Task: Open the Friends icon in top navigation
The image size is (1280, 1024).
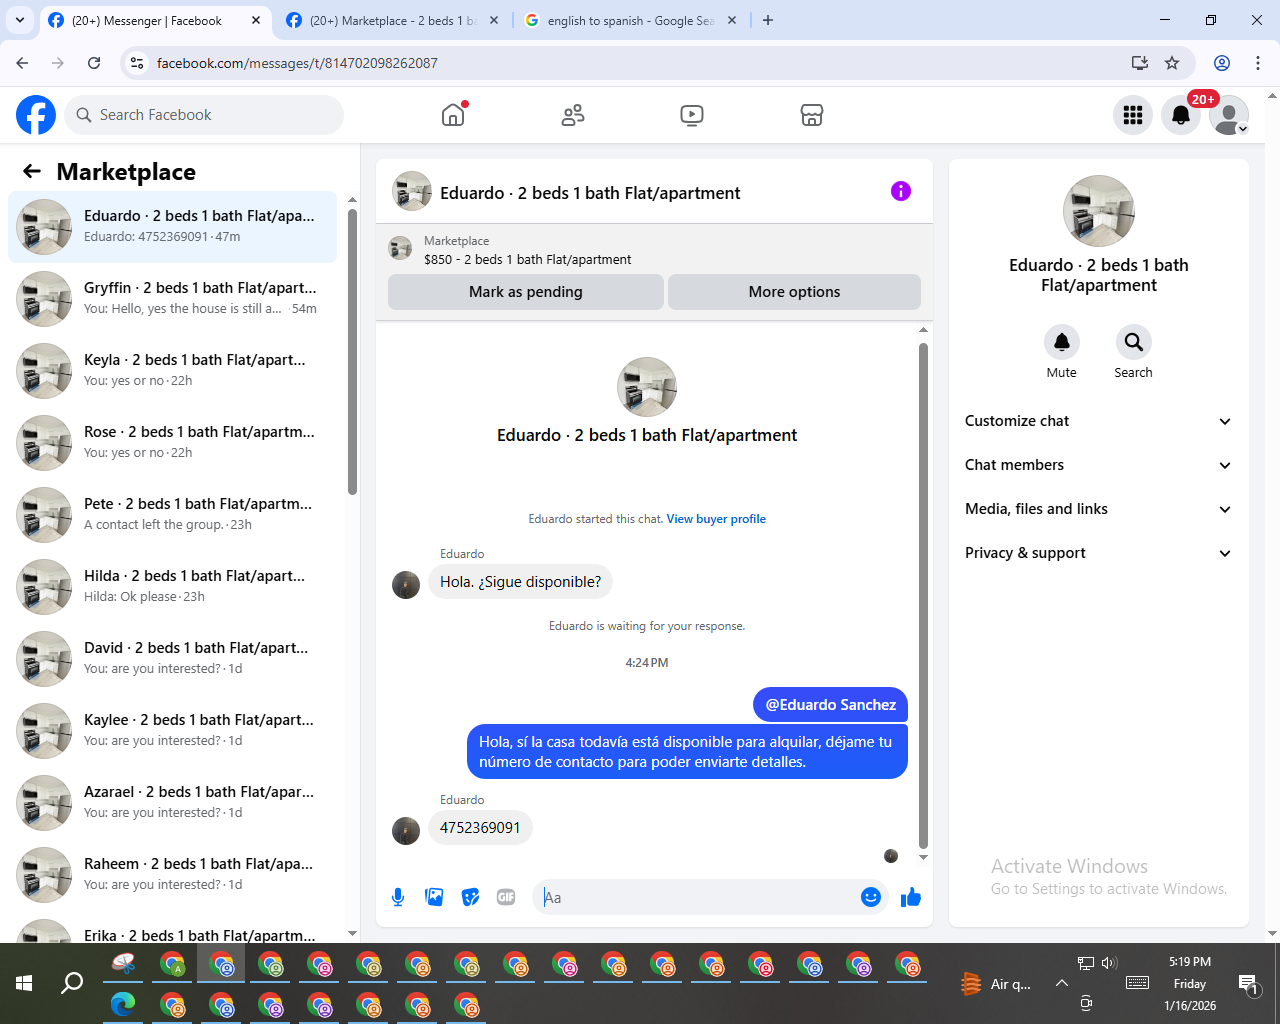Action: (573, 115)
